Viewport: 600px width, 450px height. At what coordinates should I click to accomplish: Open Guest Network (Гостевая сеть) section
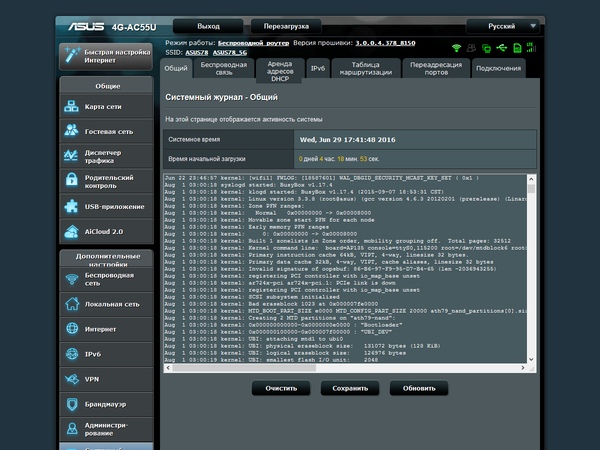pos(108,131)
